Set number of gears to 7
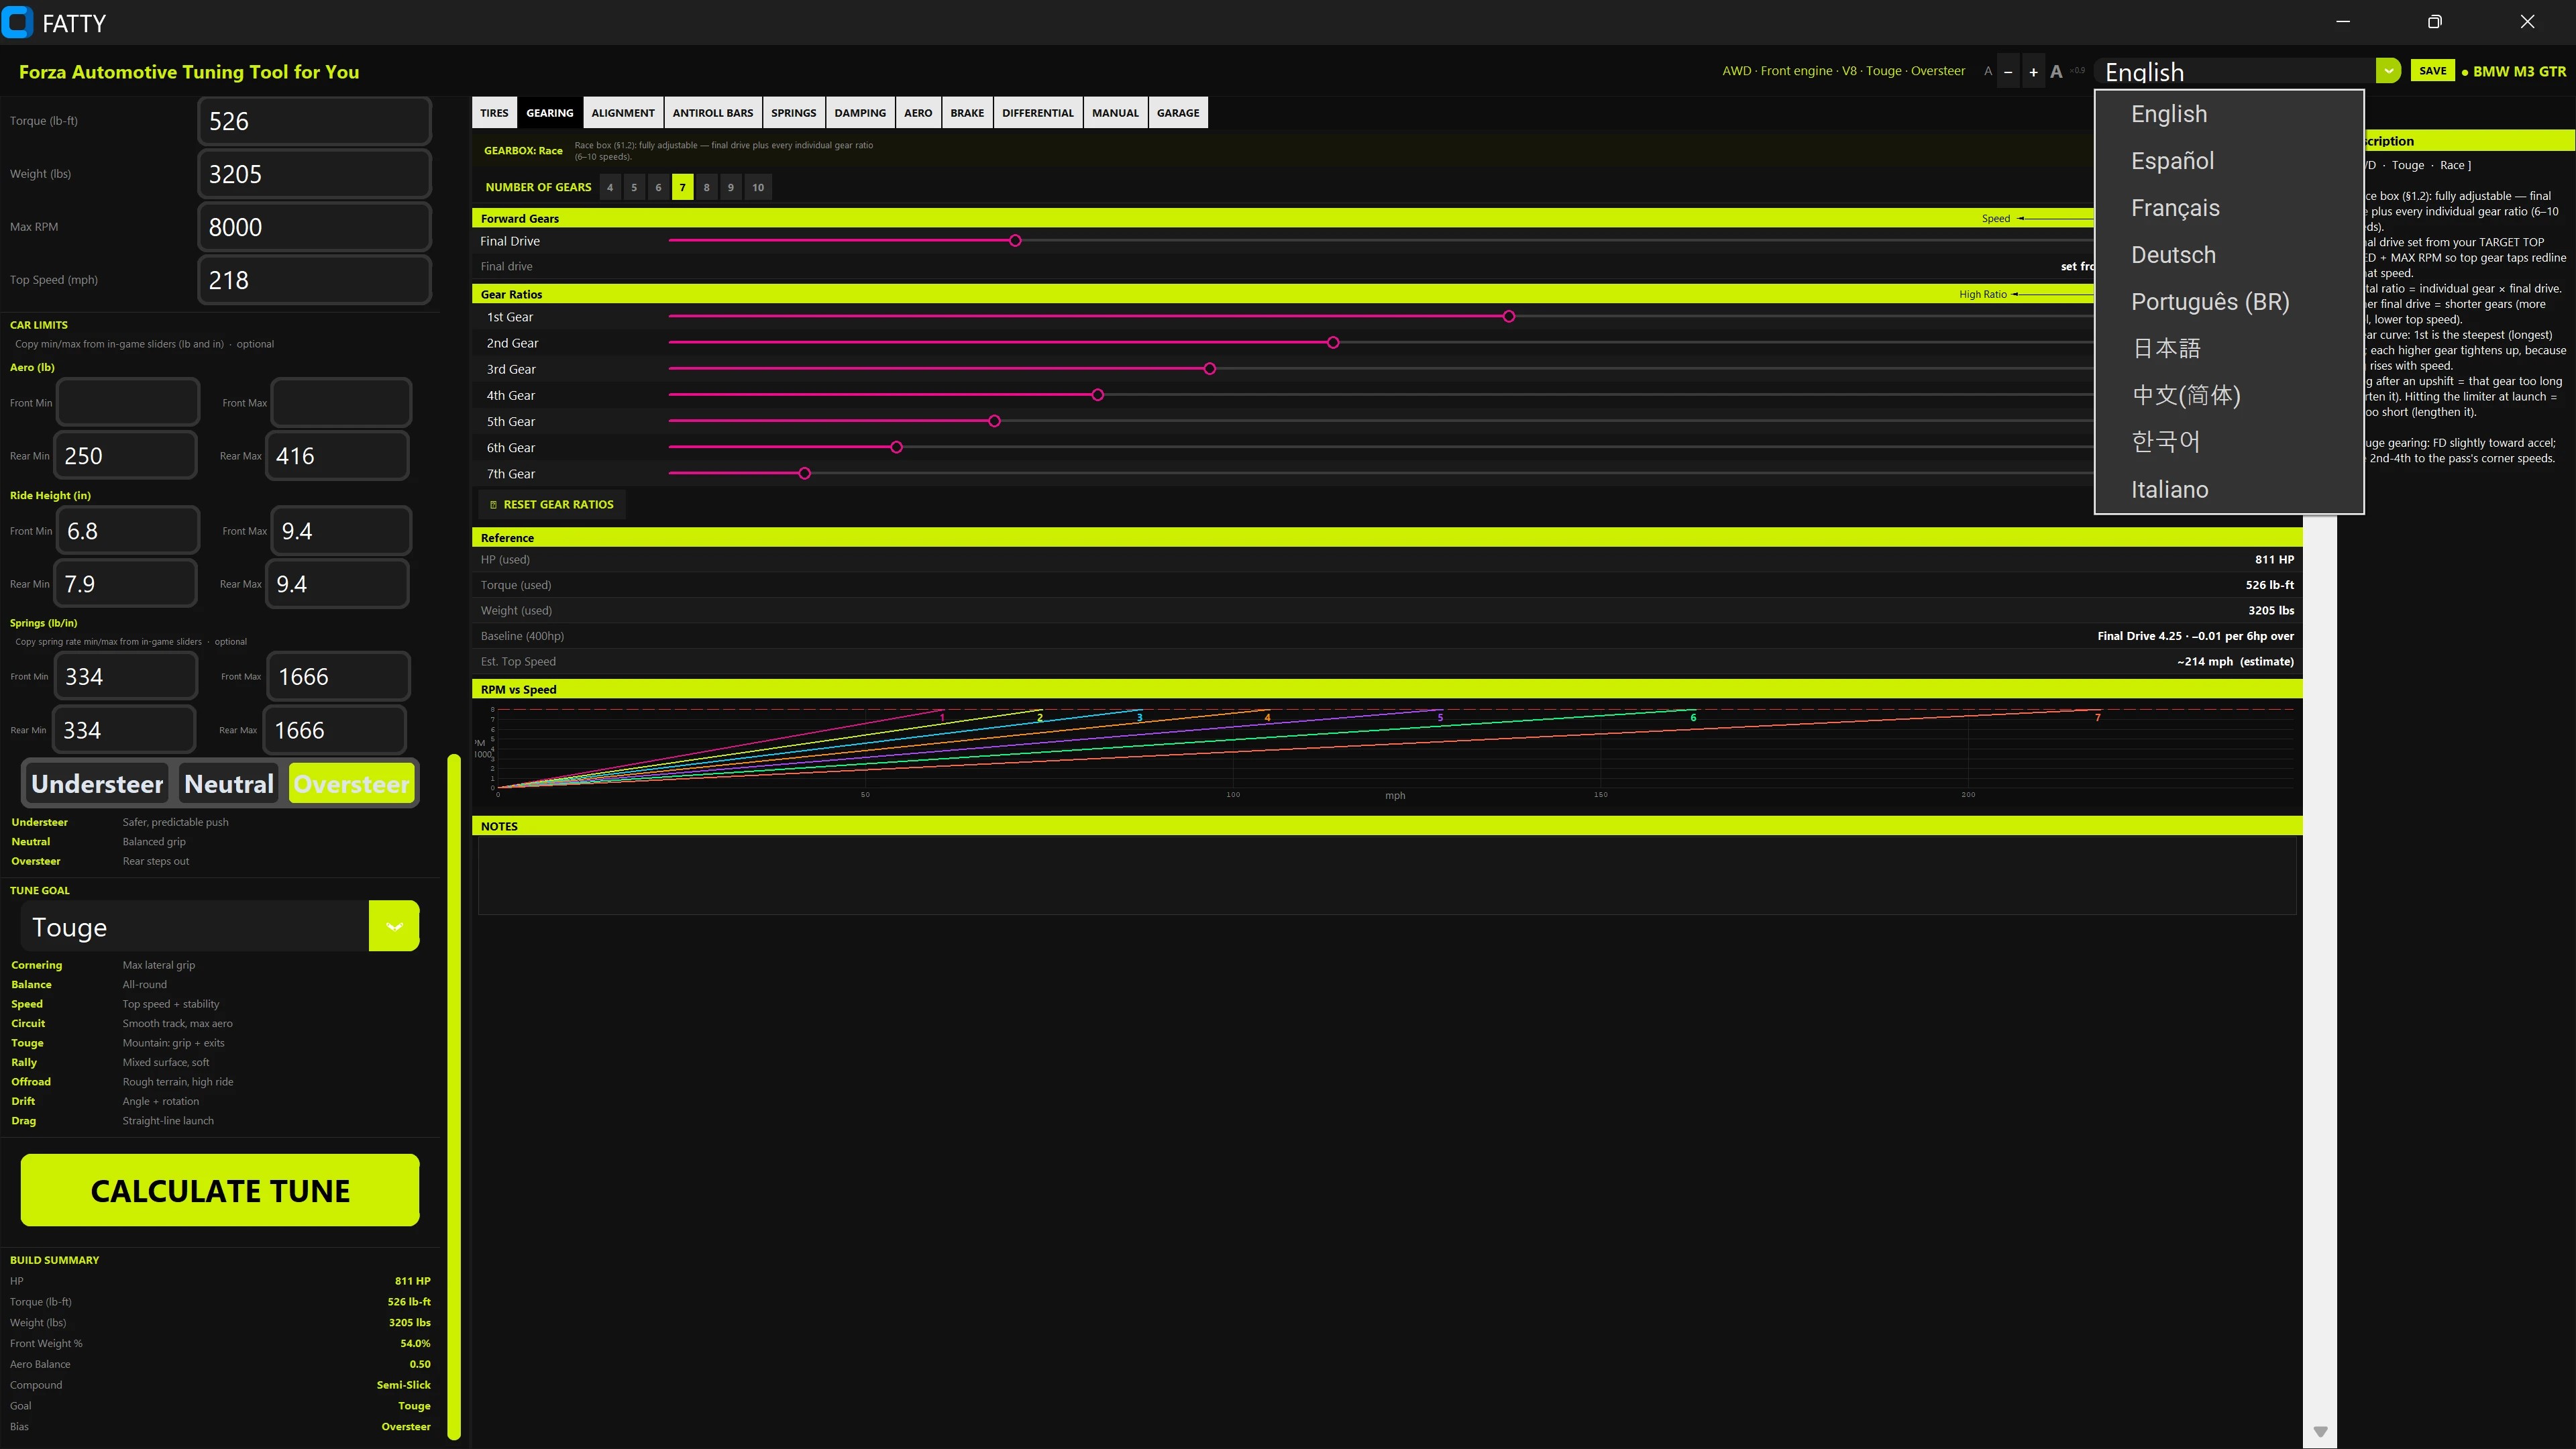Screen dimensions: 2576x1449 683,187
